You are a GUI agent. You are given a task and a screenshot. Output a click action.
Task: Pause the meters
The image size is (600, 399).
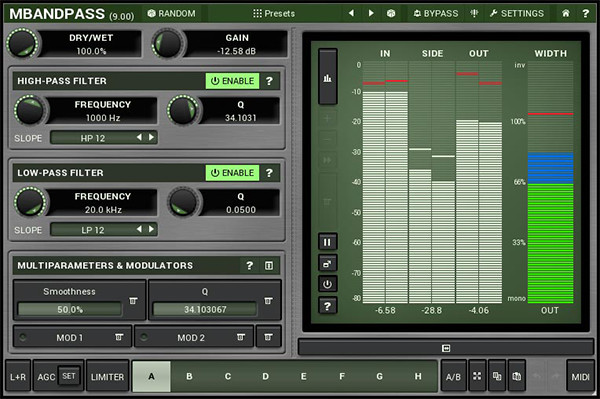[327, 242]
